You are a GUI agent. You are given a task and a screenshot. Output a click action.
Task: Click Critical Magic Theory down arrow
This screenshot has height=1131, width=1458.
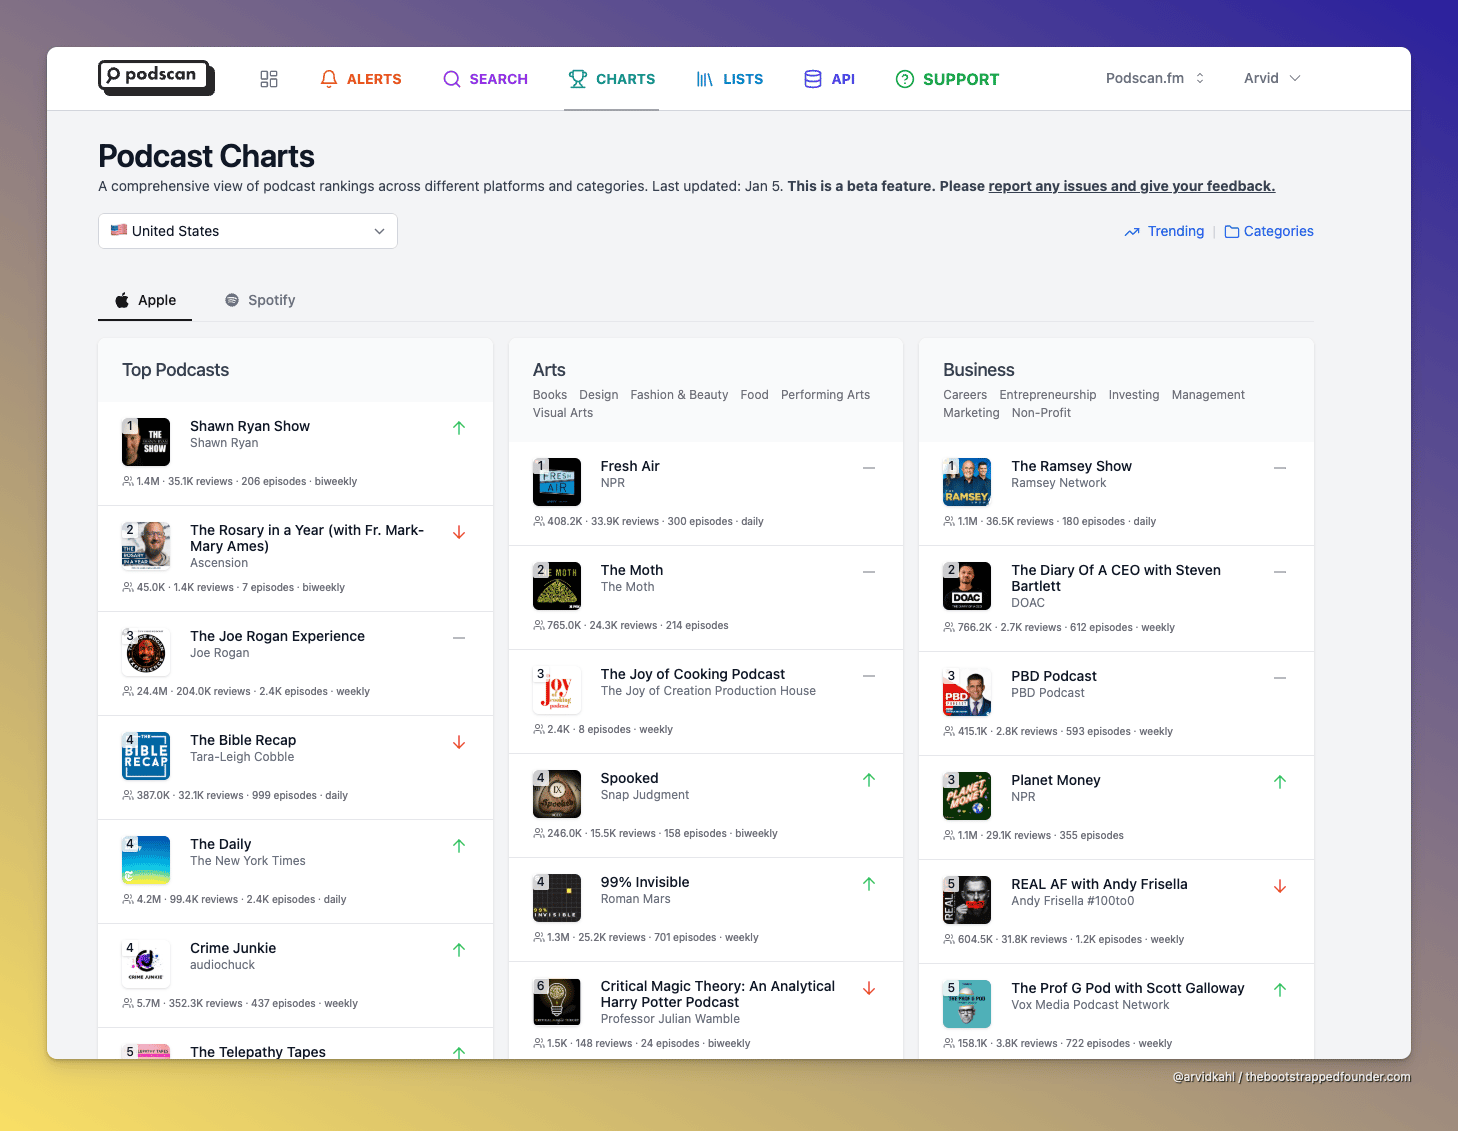[x=869, y=988]
